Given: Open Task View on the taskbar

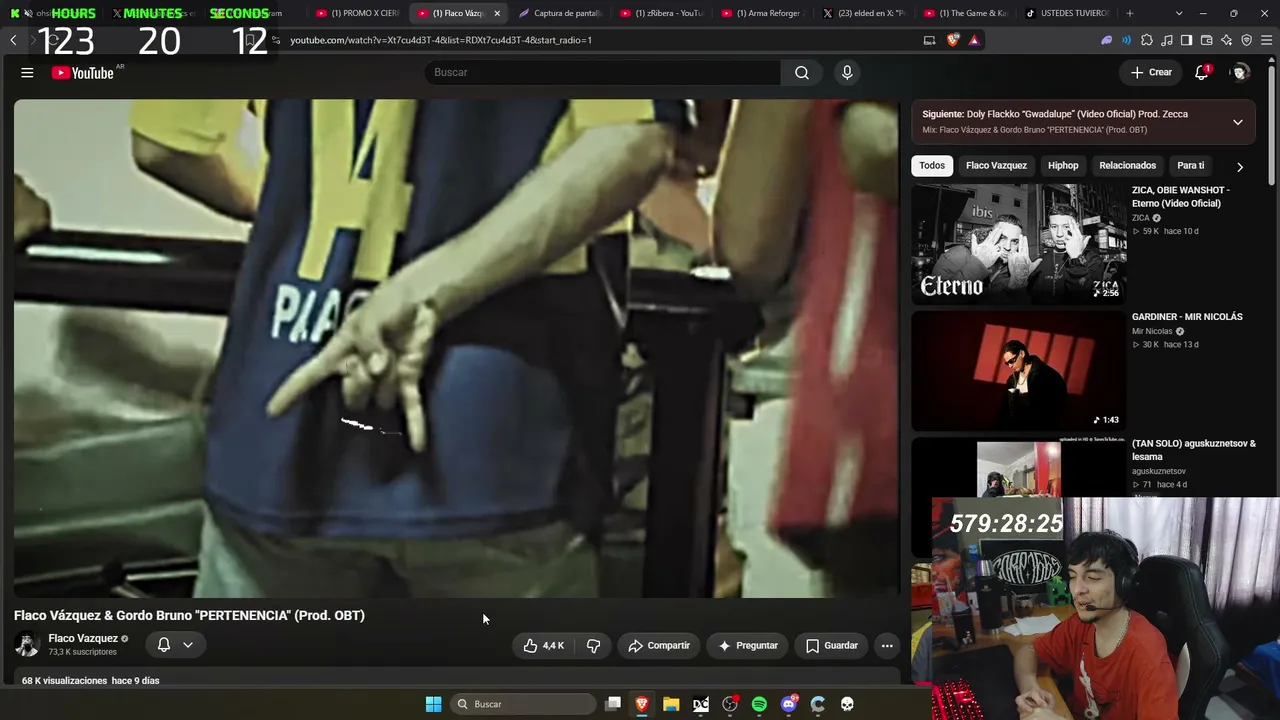Looking at the screenshot, I should (x=613, y=704).
